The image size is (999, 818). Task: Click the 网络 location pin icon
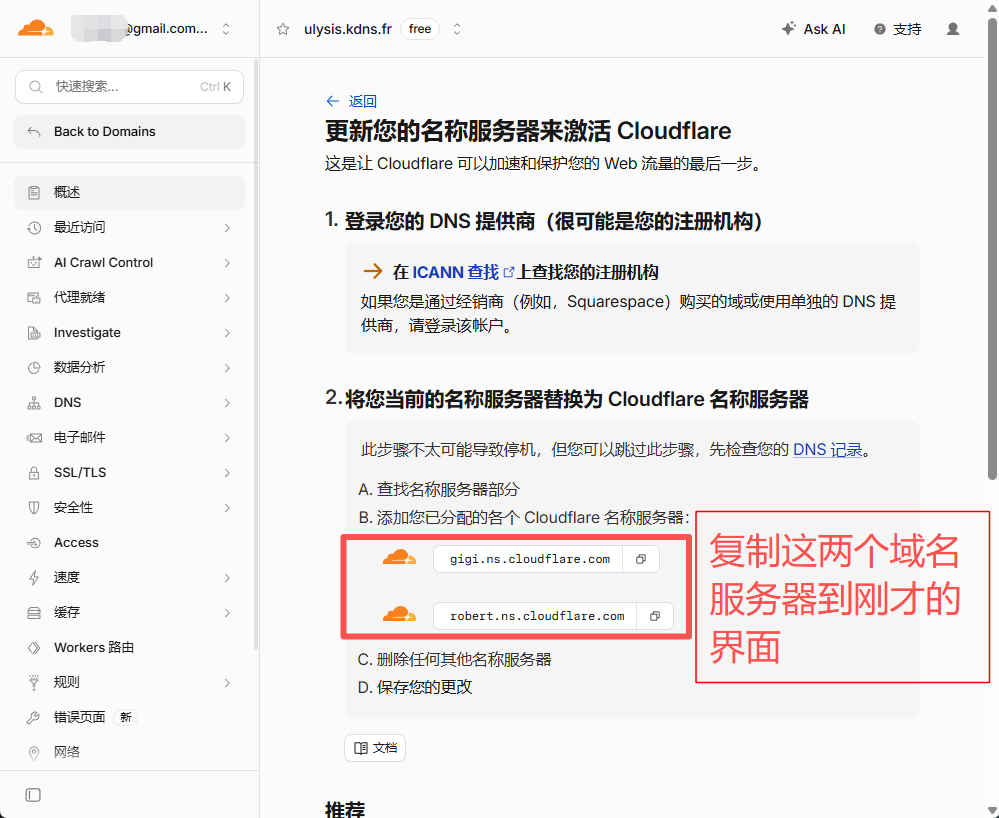[34, 753]
